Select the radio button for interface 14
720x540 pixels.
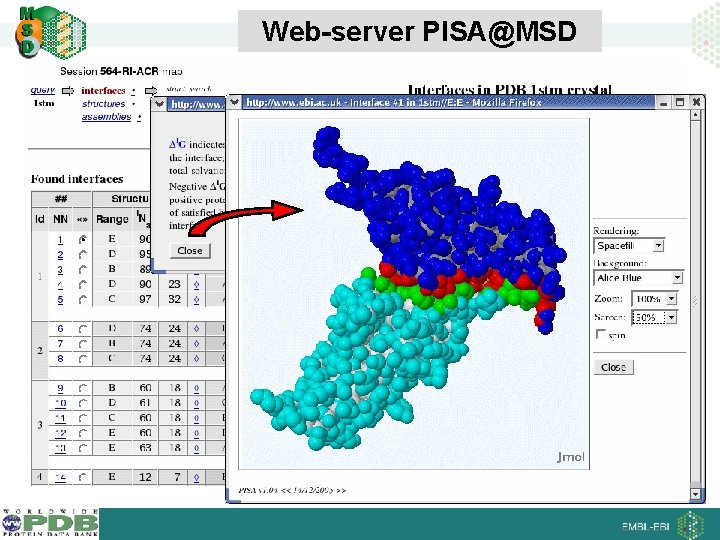pyautogui.click(x=83, y=478)
